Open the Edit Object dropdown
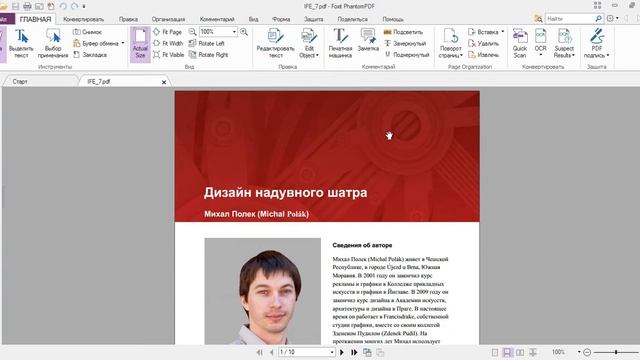The width and height of the screenshot is (640, 360). 309,43
